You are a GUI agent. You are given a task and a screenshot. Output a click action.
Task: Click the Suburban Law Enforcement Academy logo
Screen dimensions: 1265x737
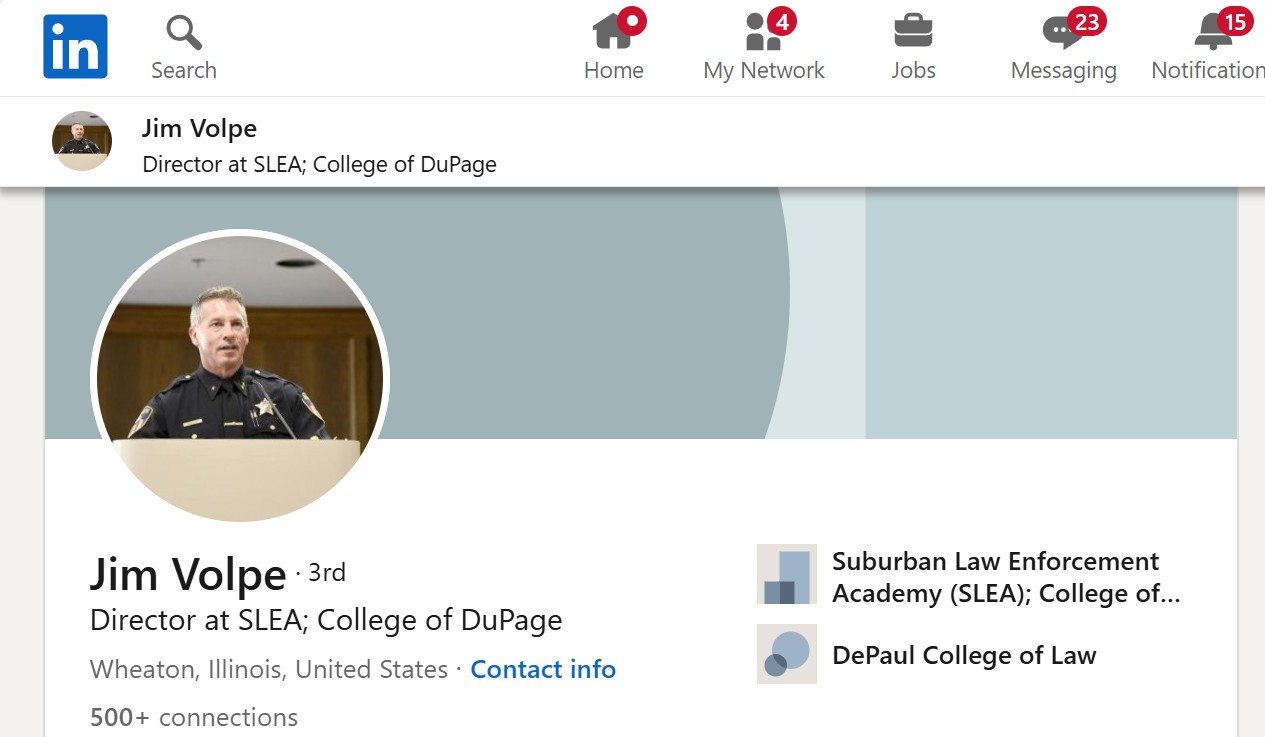tap(787, 574)
